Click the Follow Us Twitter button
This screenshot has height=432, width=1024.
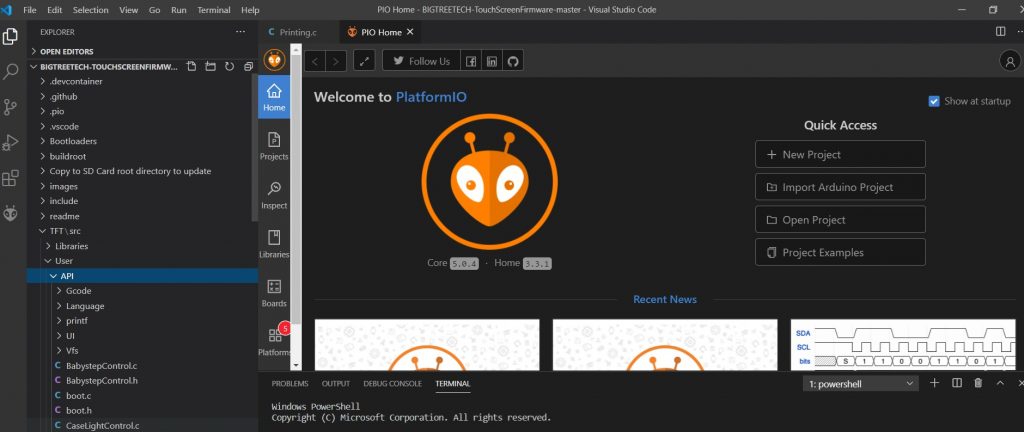[x=421, y=61]
